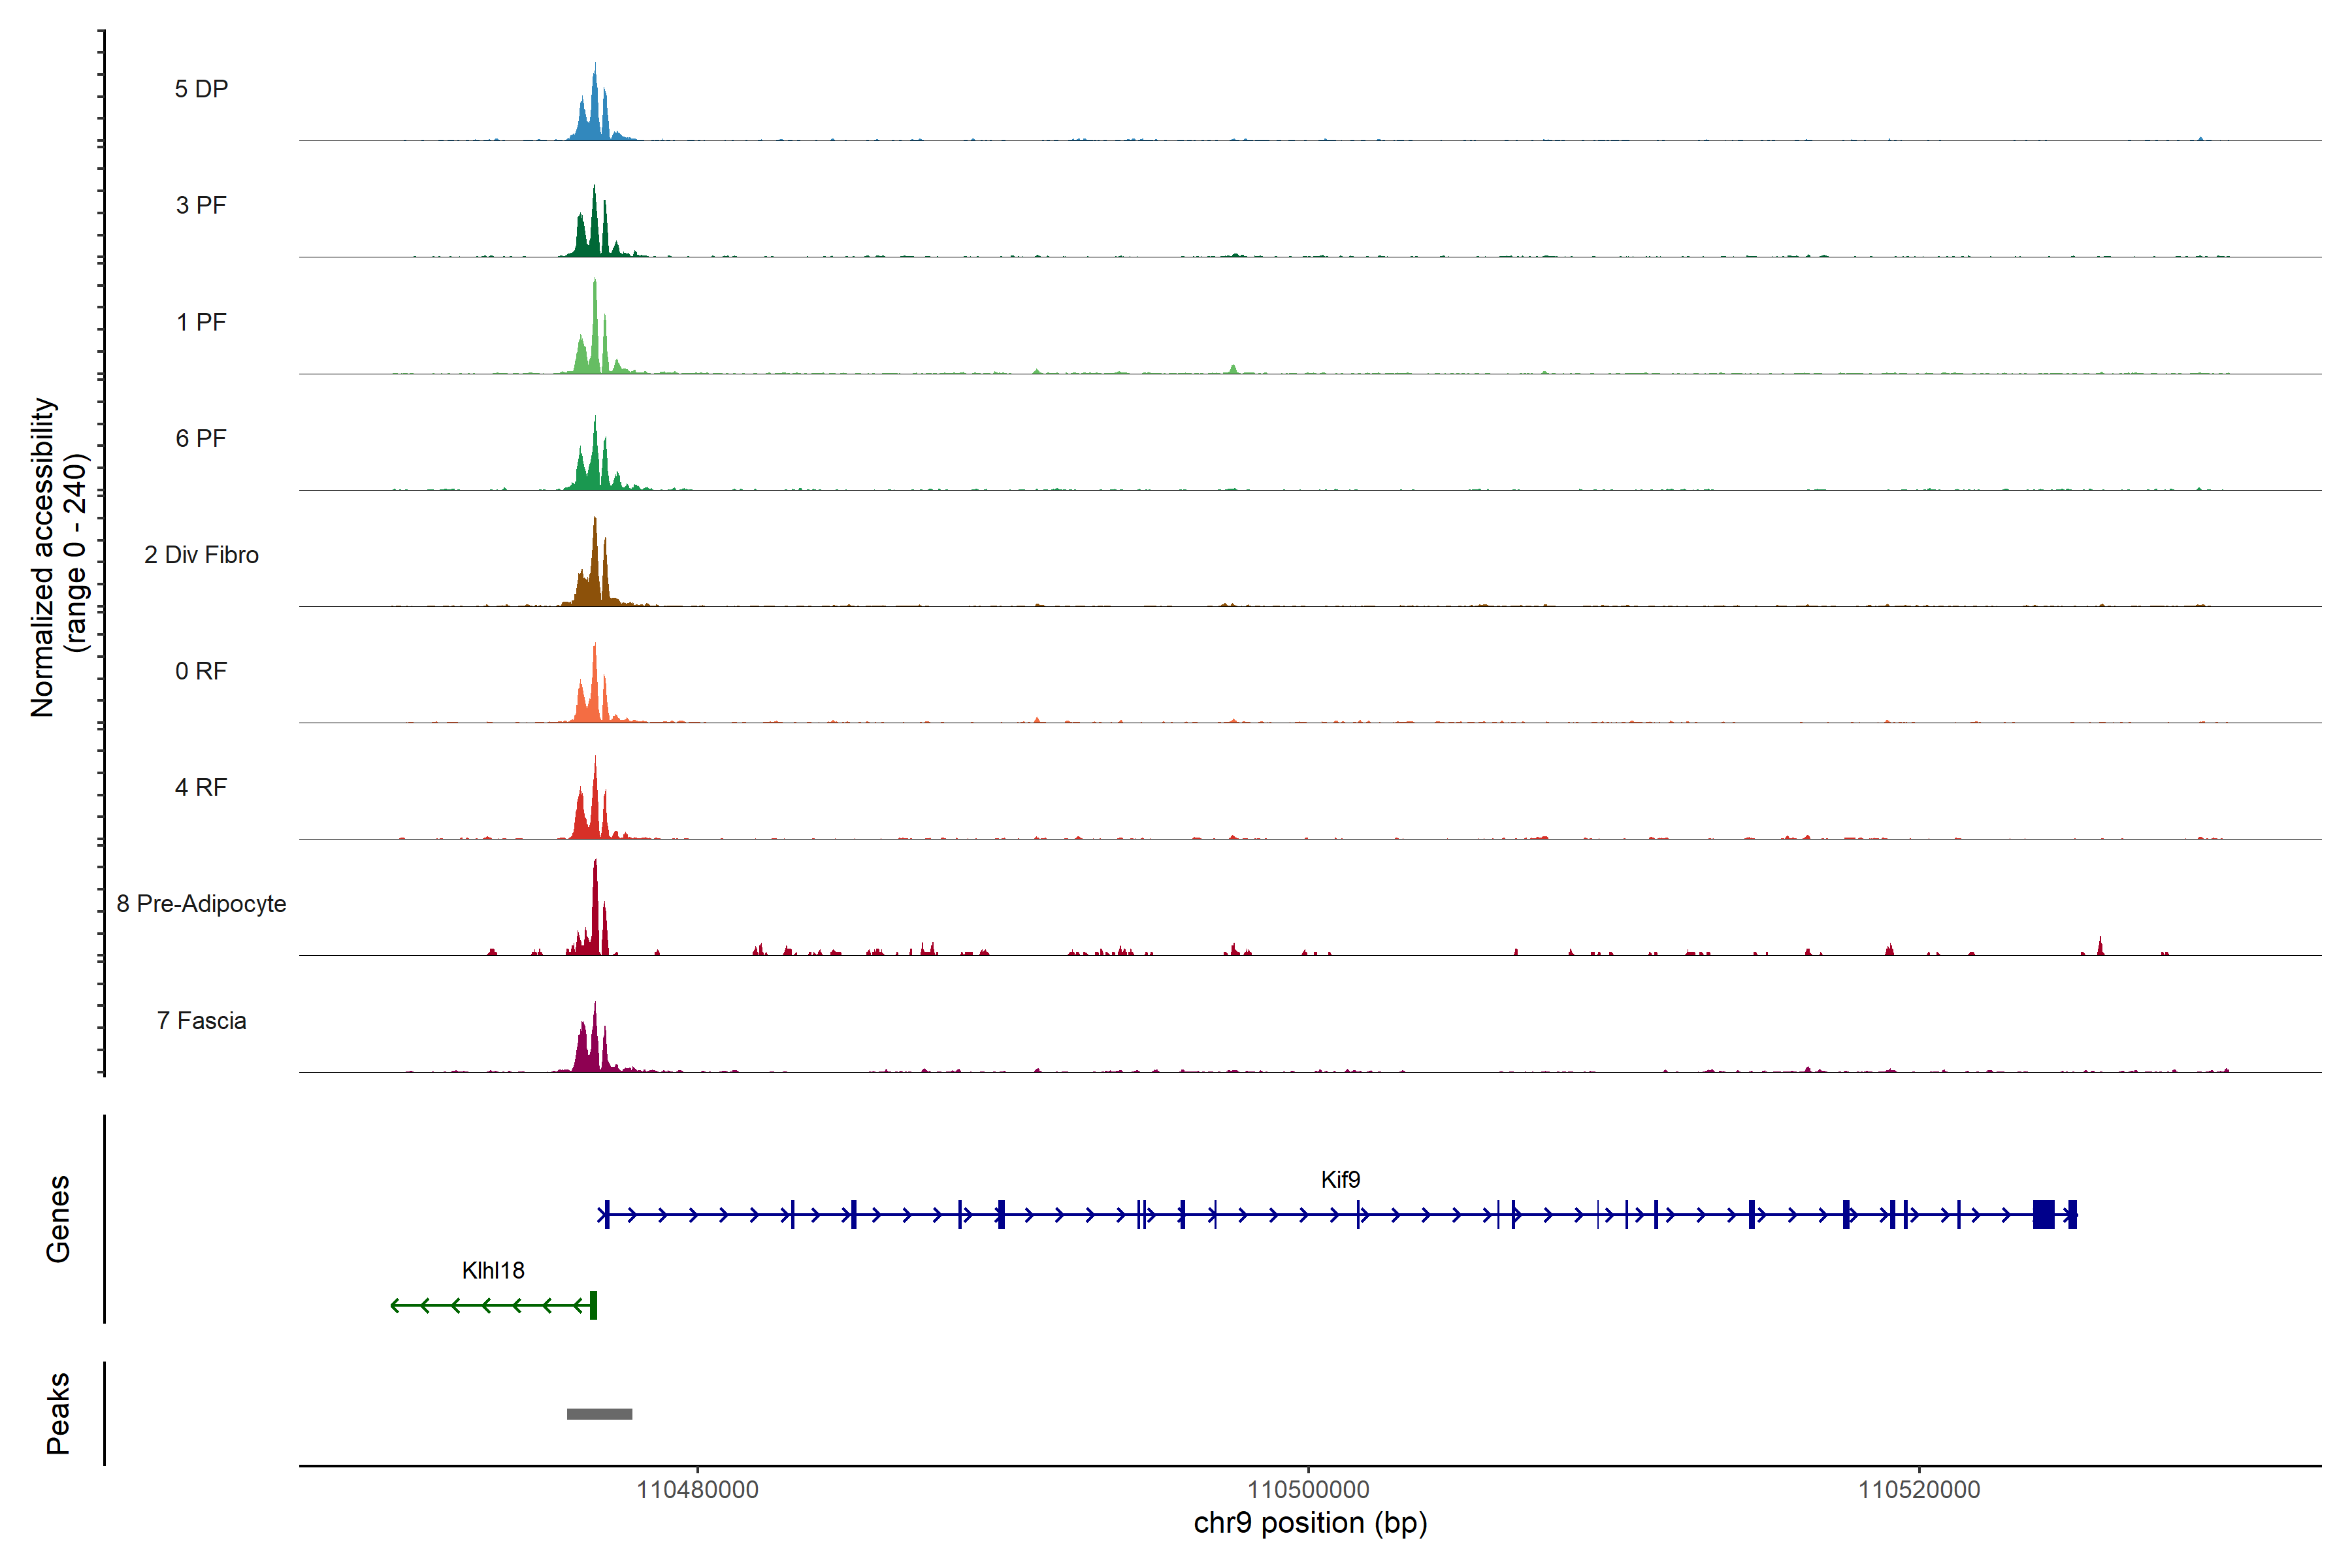Click the green Klhl18 exon block
The height and width of the screenshot is (1568, 2352).
click(x=593, y=1305)
